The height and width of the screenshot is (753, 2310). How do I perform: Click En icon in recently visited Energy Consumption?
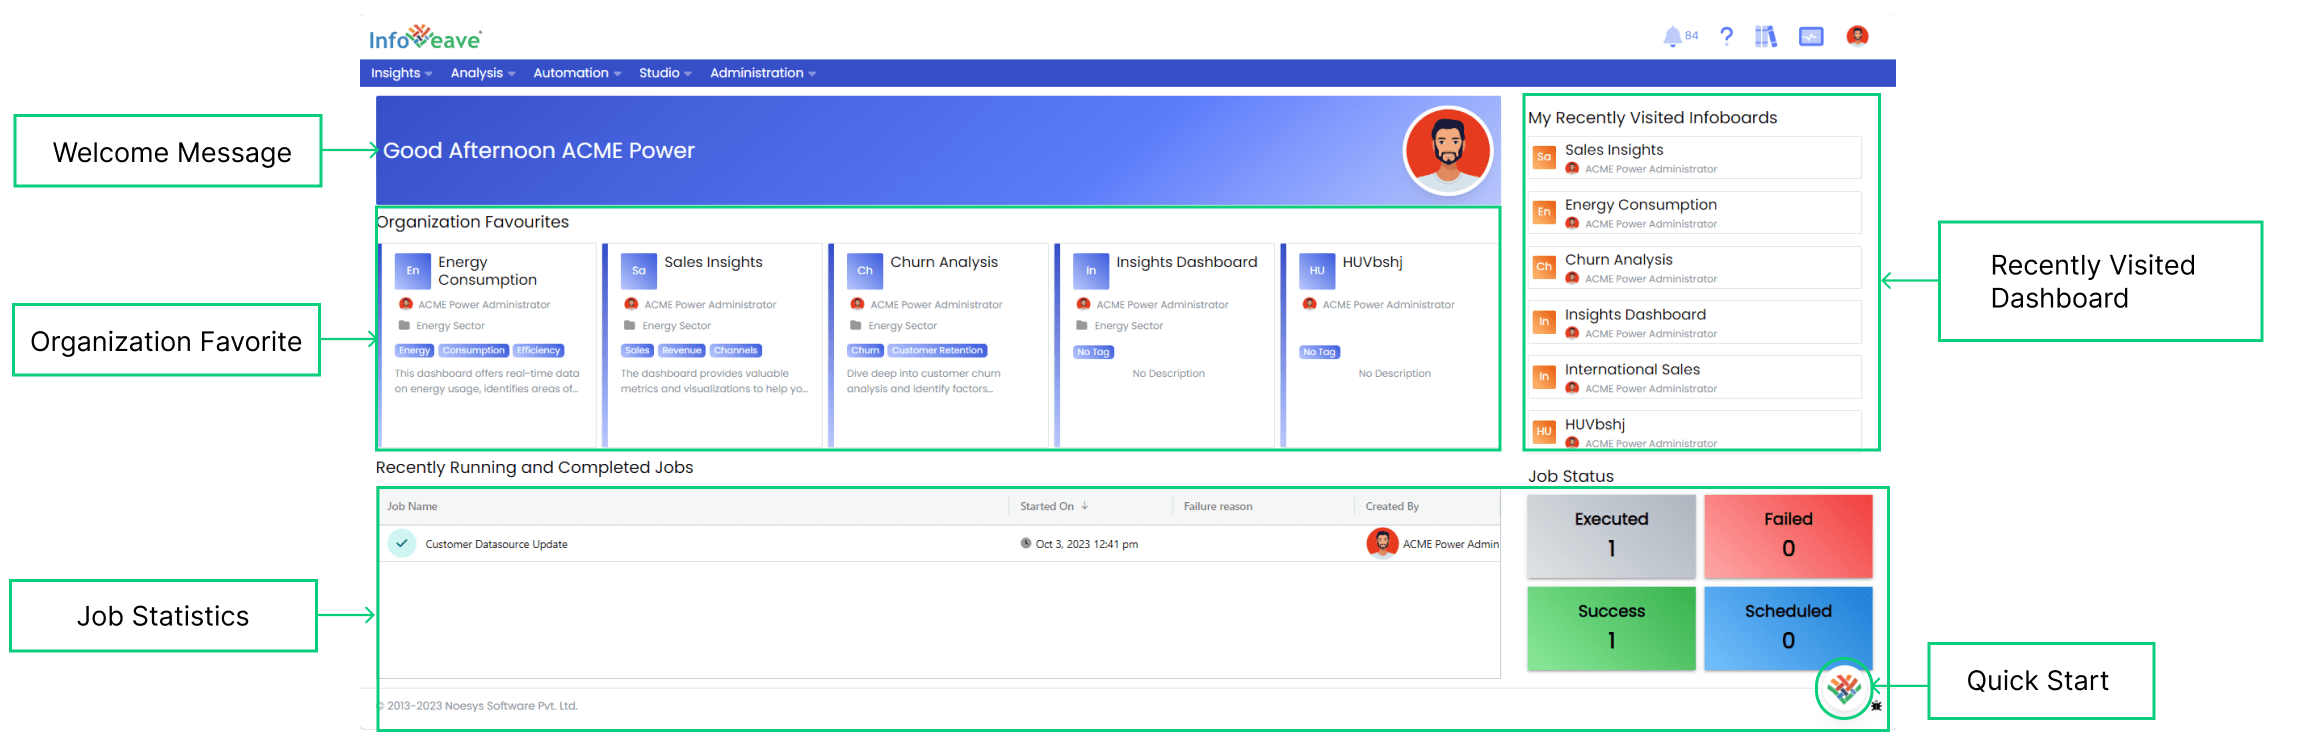[1544, 212]
